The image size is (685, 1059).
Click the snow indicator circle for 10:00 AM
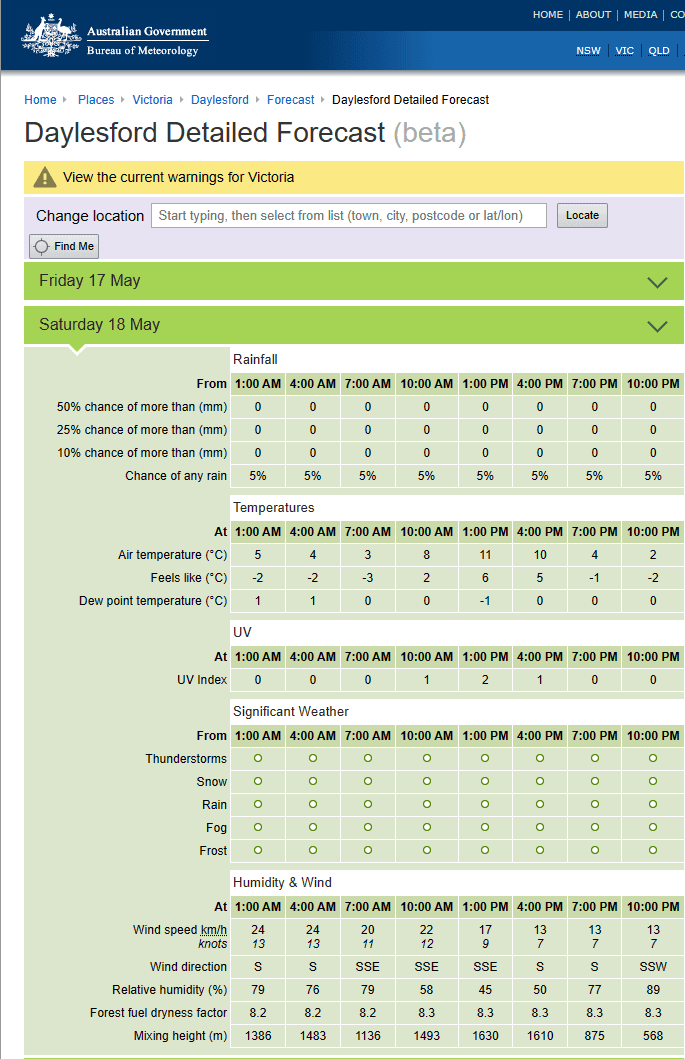point(427,781)
